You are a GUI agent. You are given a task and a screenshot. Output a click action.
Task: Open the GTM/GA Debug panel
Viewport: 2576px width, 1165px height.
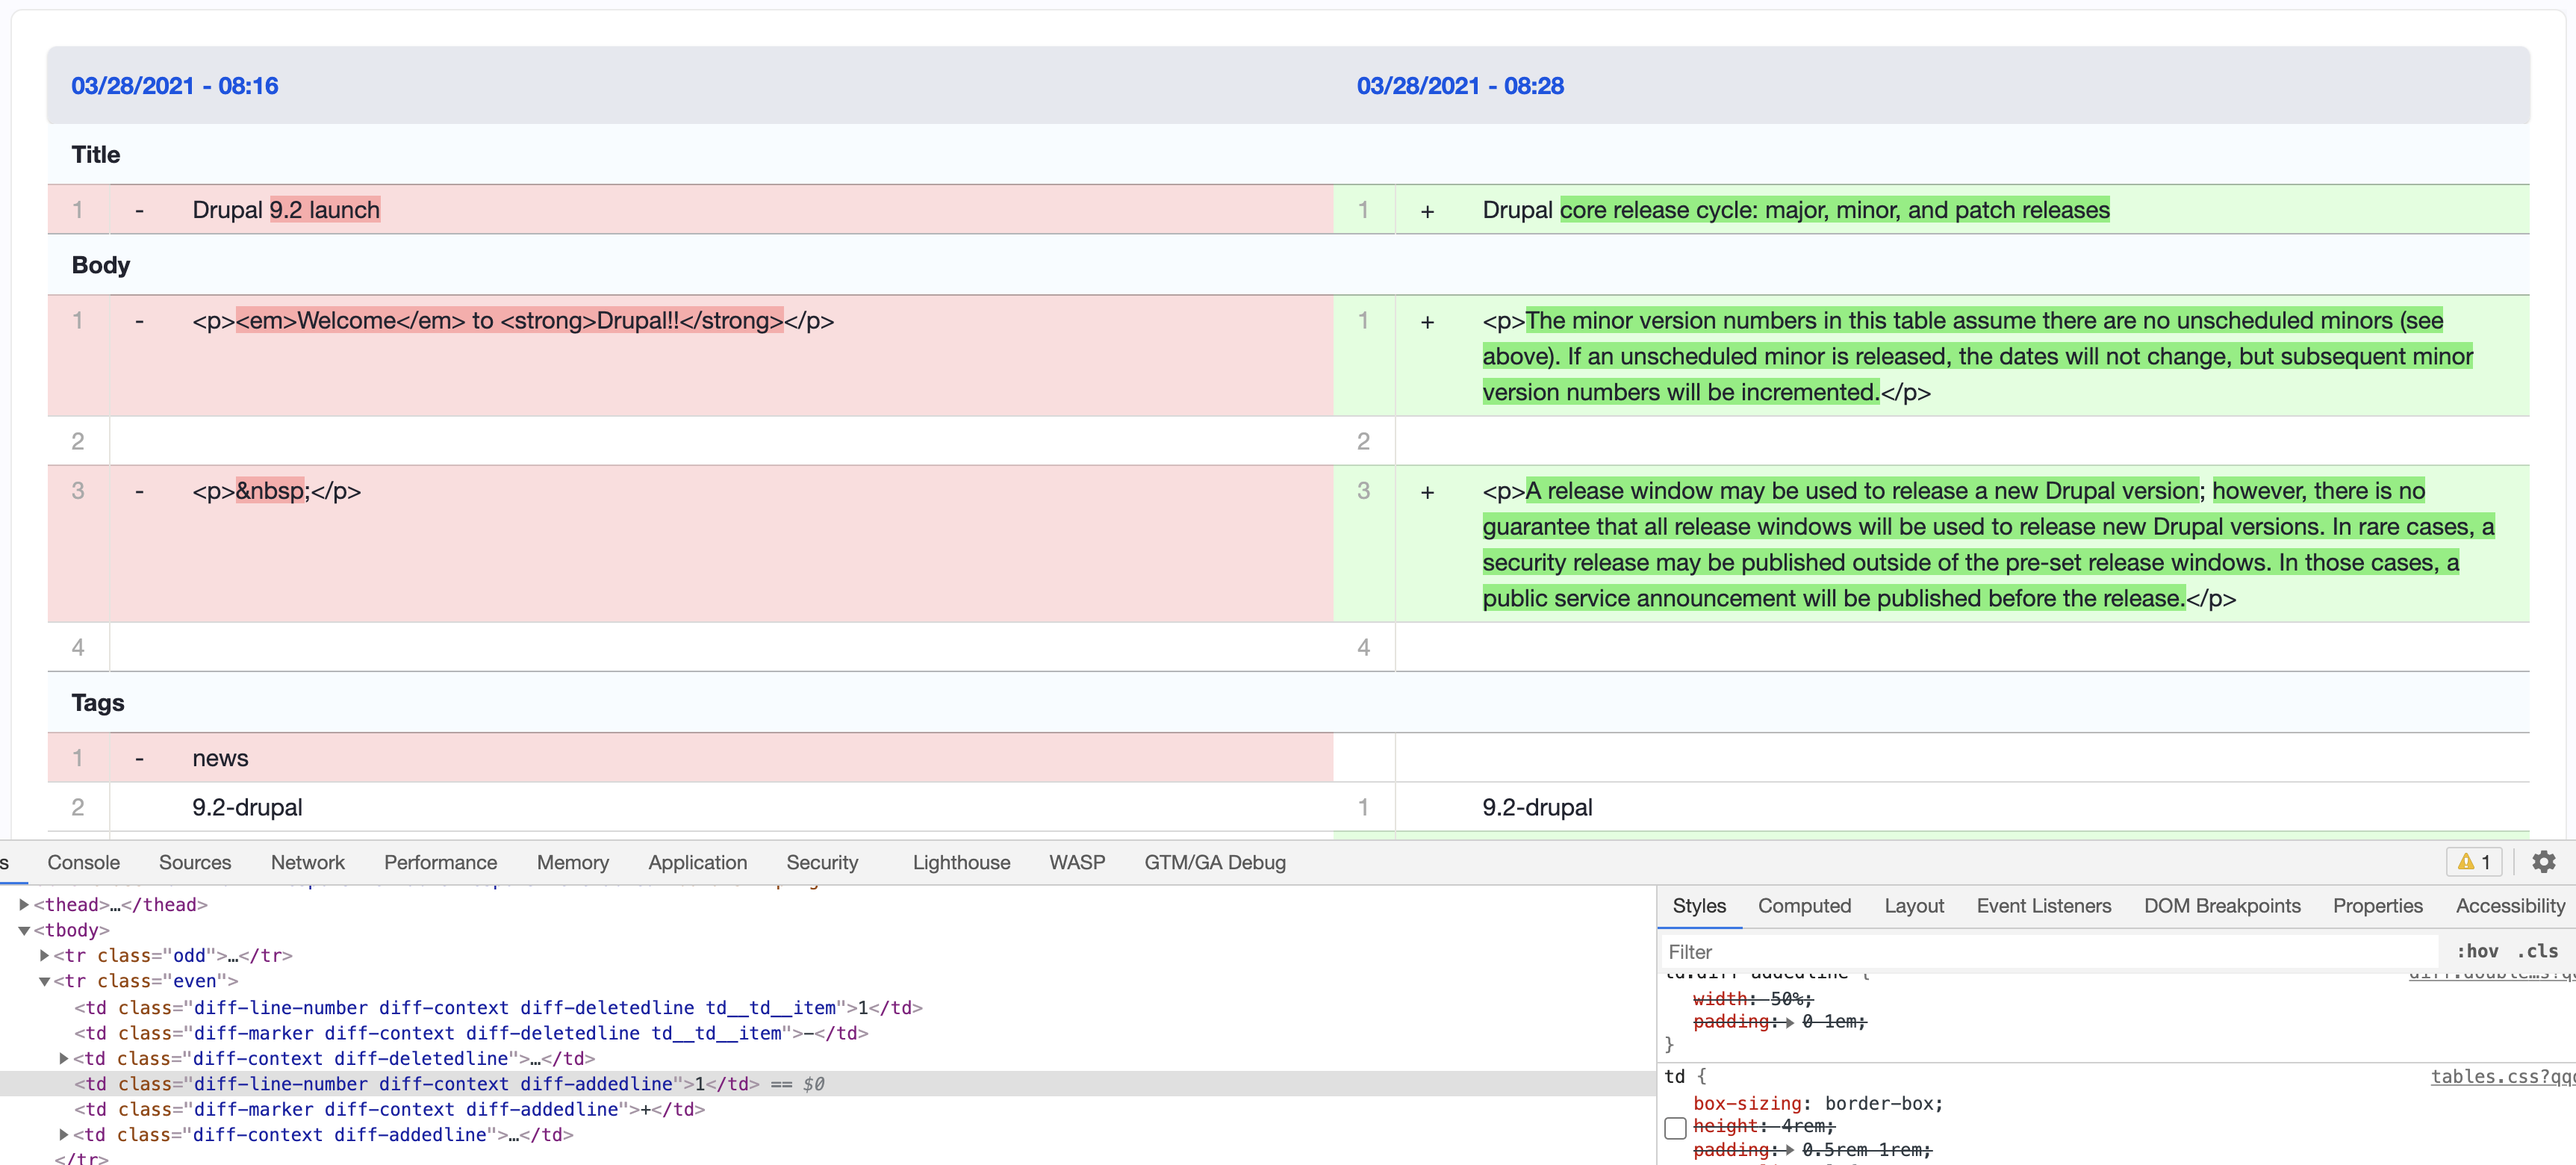[1214, 861]
